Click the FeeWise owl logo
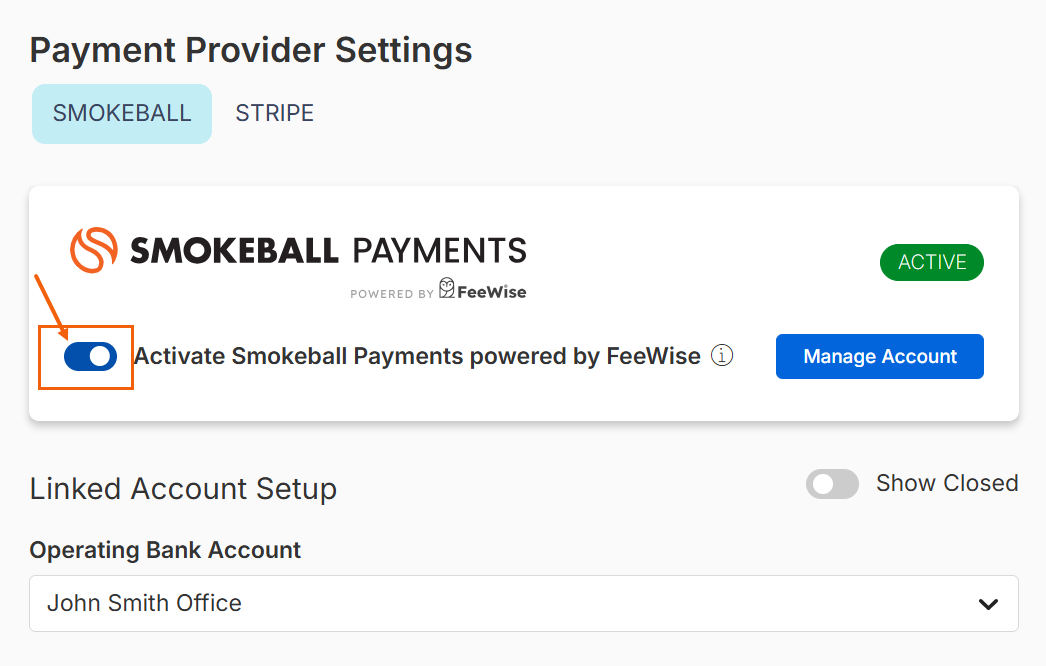 click(446, 288)
